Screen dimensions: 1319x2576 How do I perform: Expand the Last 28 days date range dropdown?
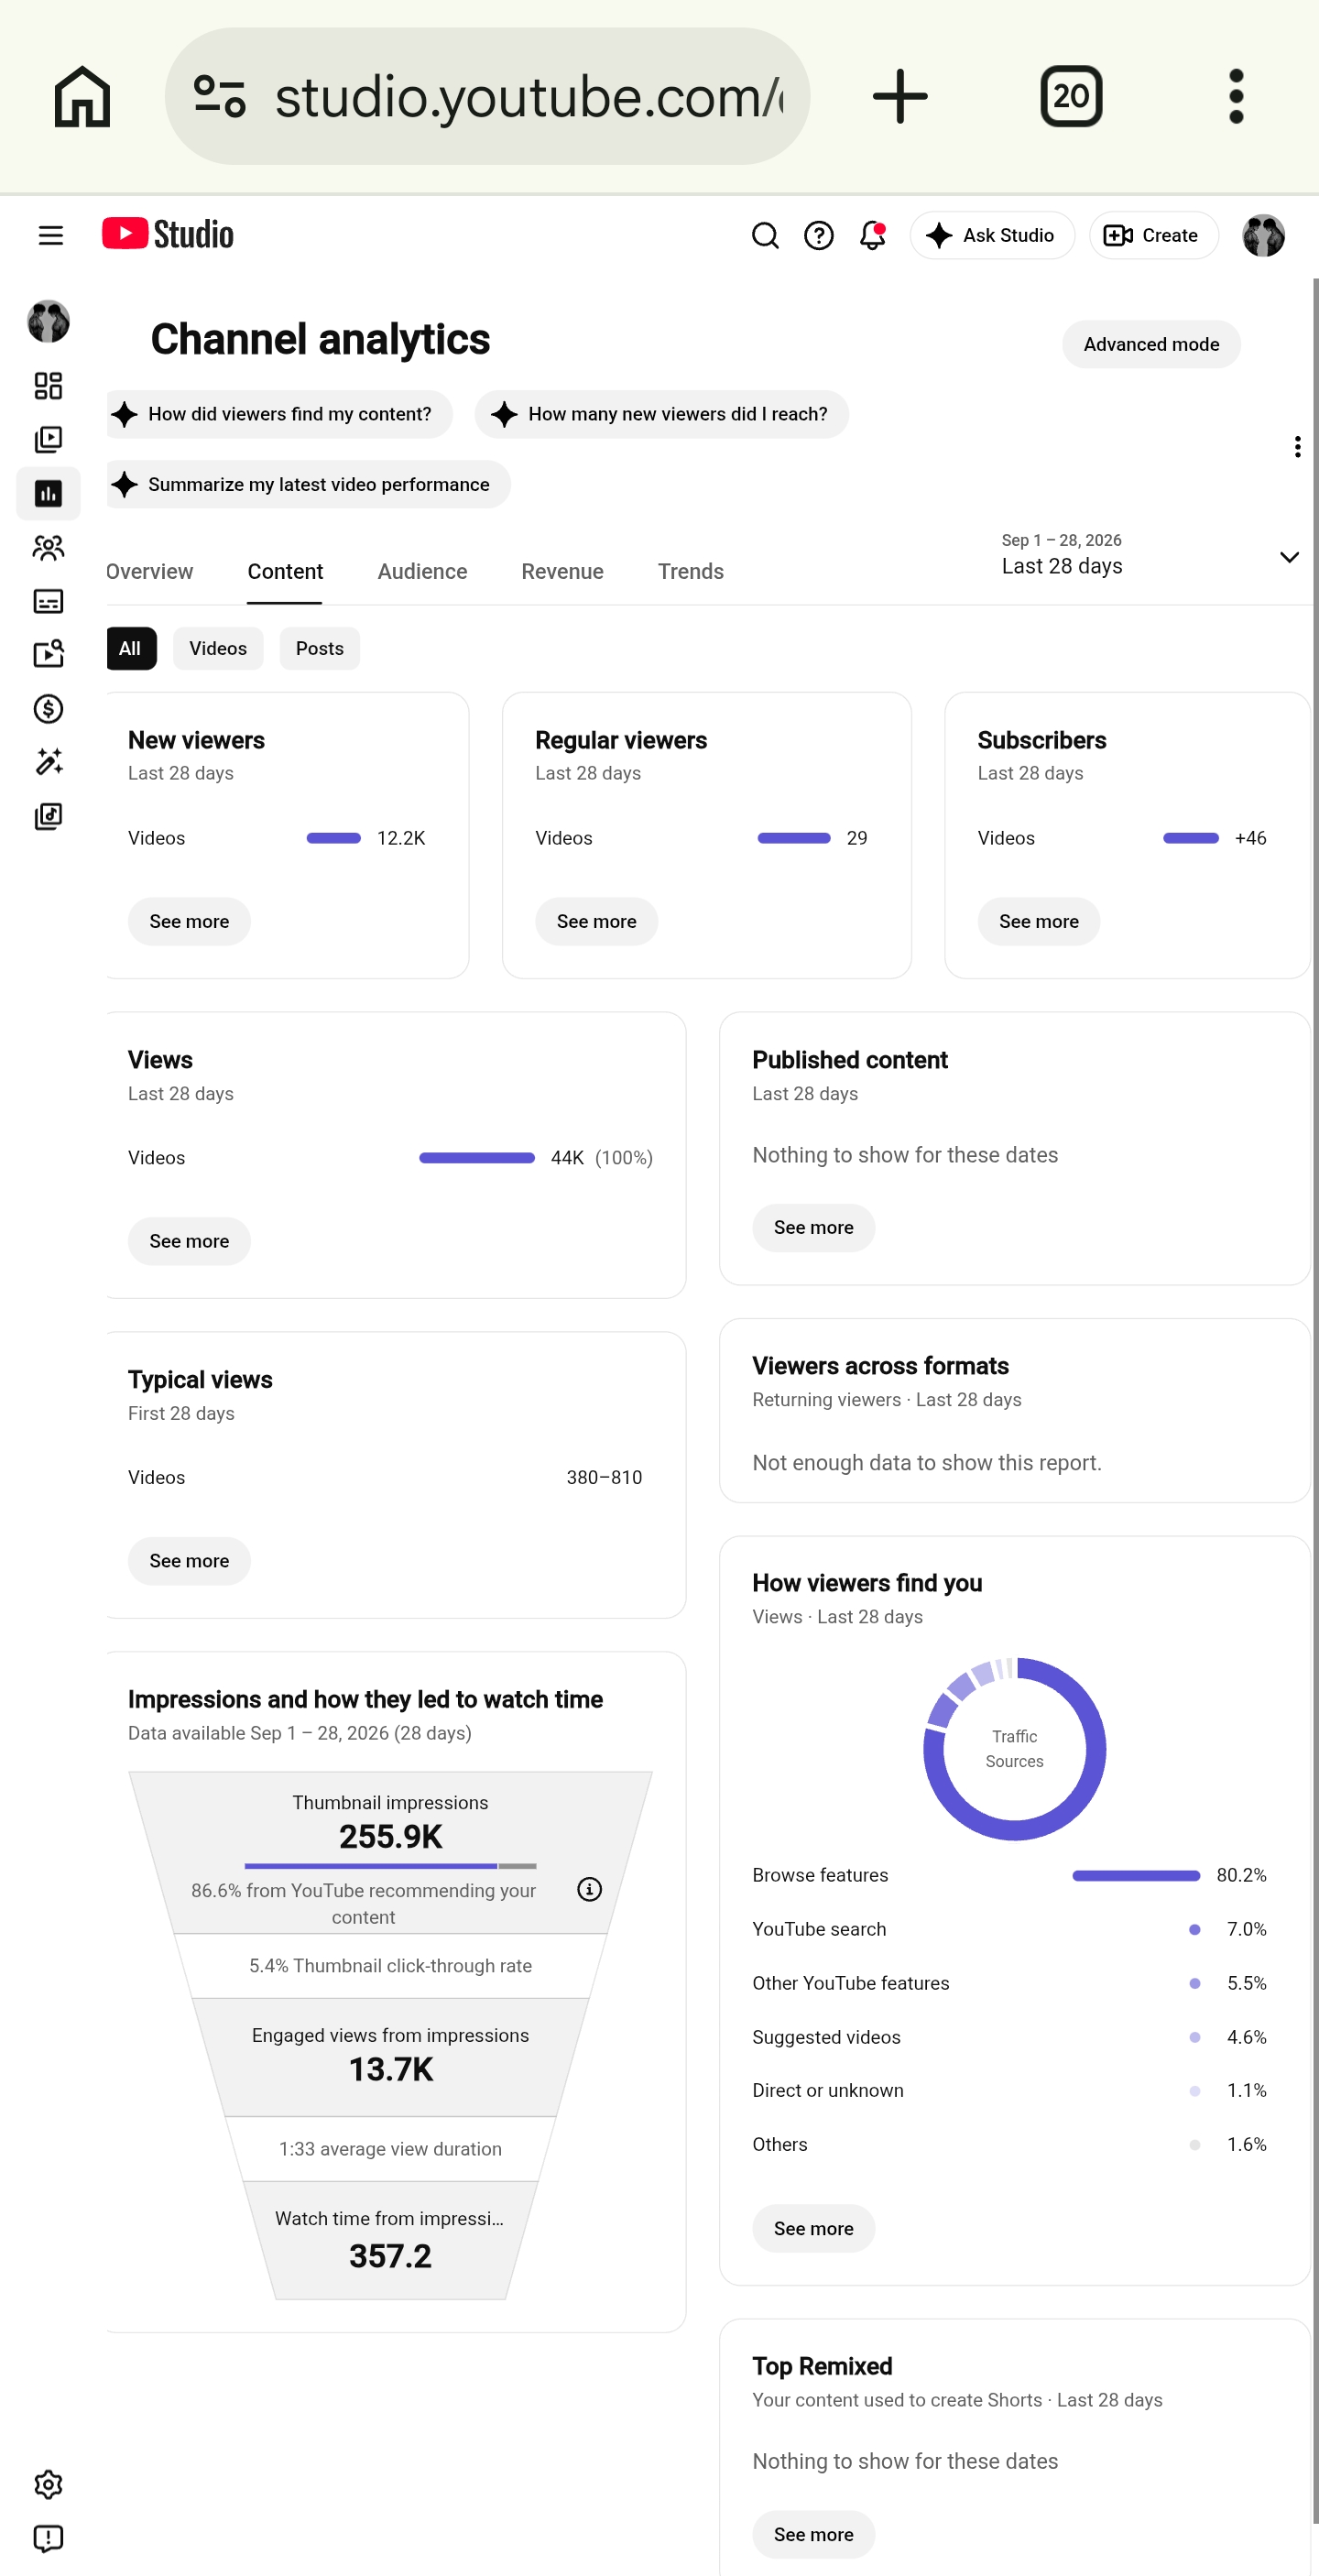click(1150, 556)
